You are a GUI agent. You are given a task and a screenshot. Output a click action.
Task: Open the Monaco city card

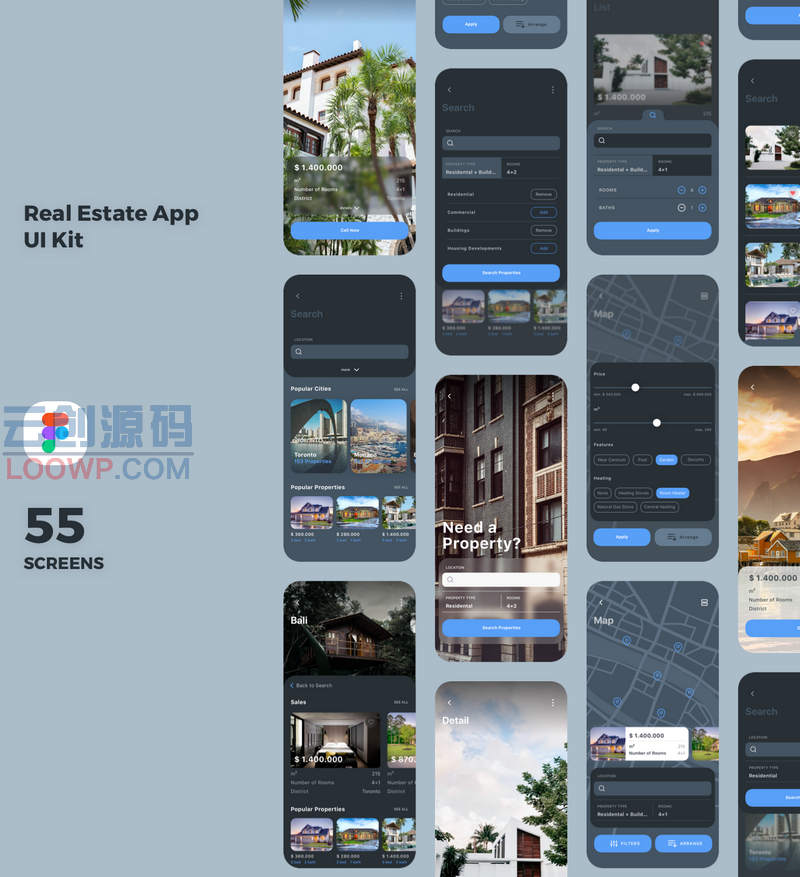coord(379,436)
